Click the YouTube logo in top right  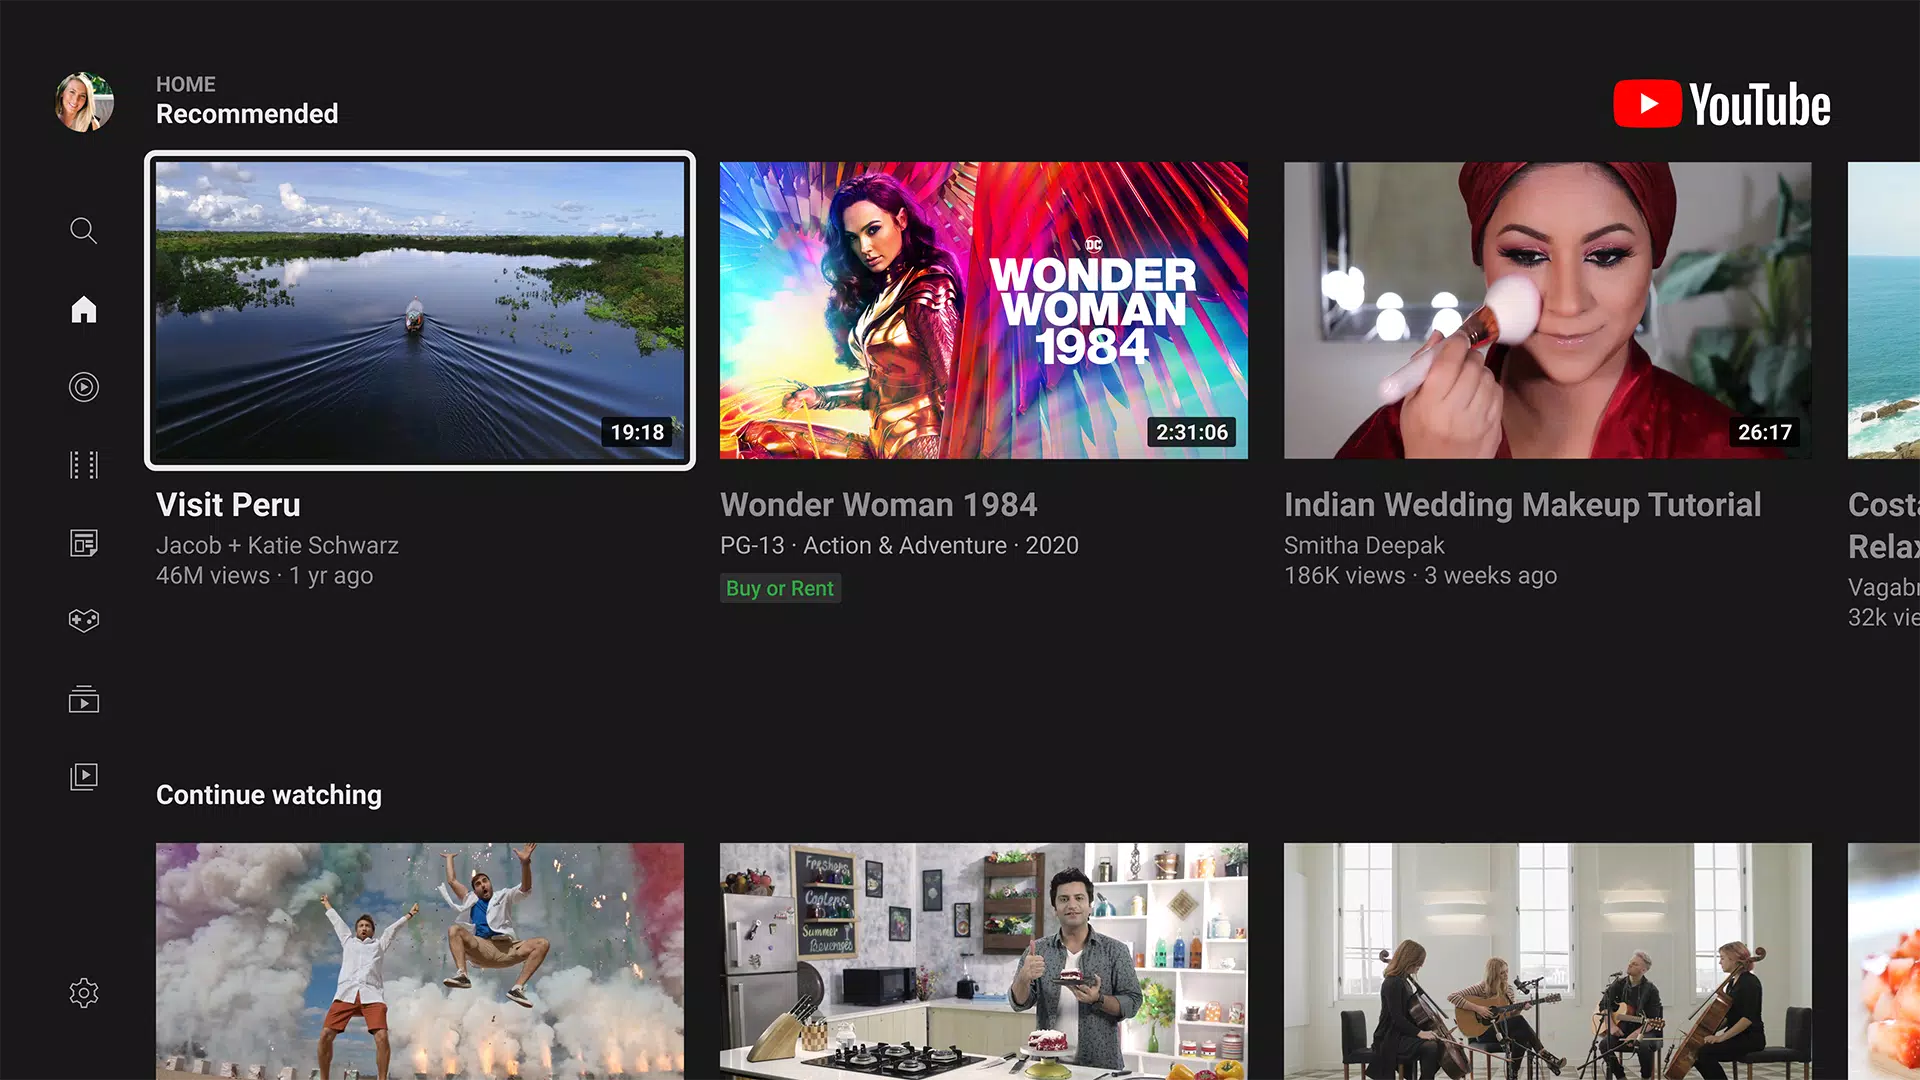click(x=1722, y=104)
